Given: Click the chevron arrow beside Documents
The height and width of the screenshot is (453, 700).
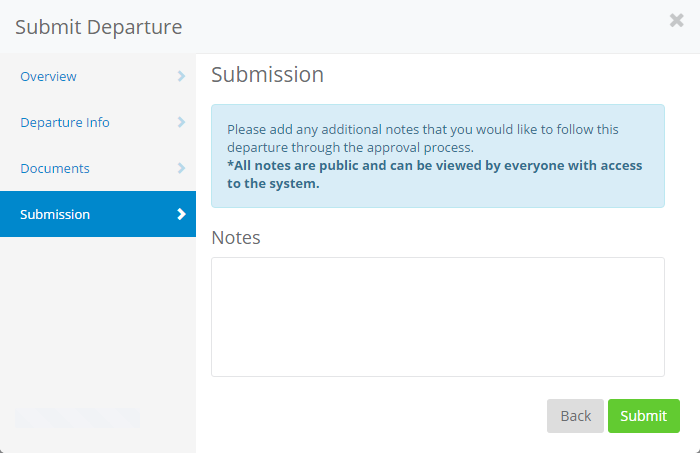Looking at the screenshot, I should click(181, 168).
